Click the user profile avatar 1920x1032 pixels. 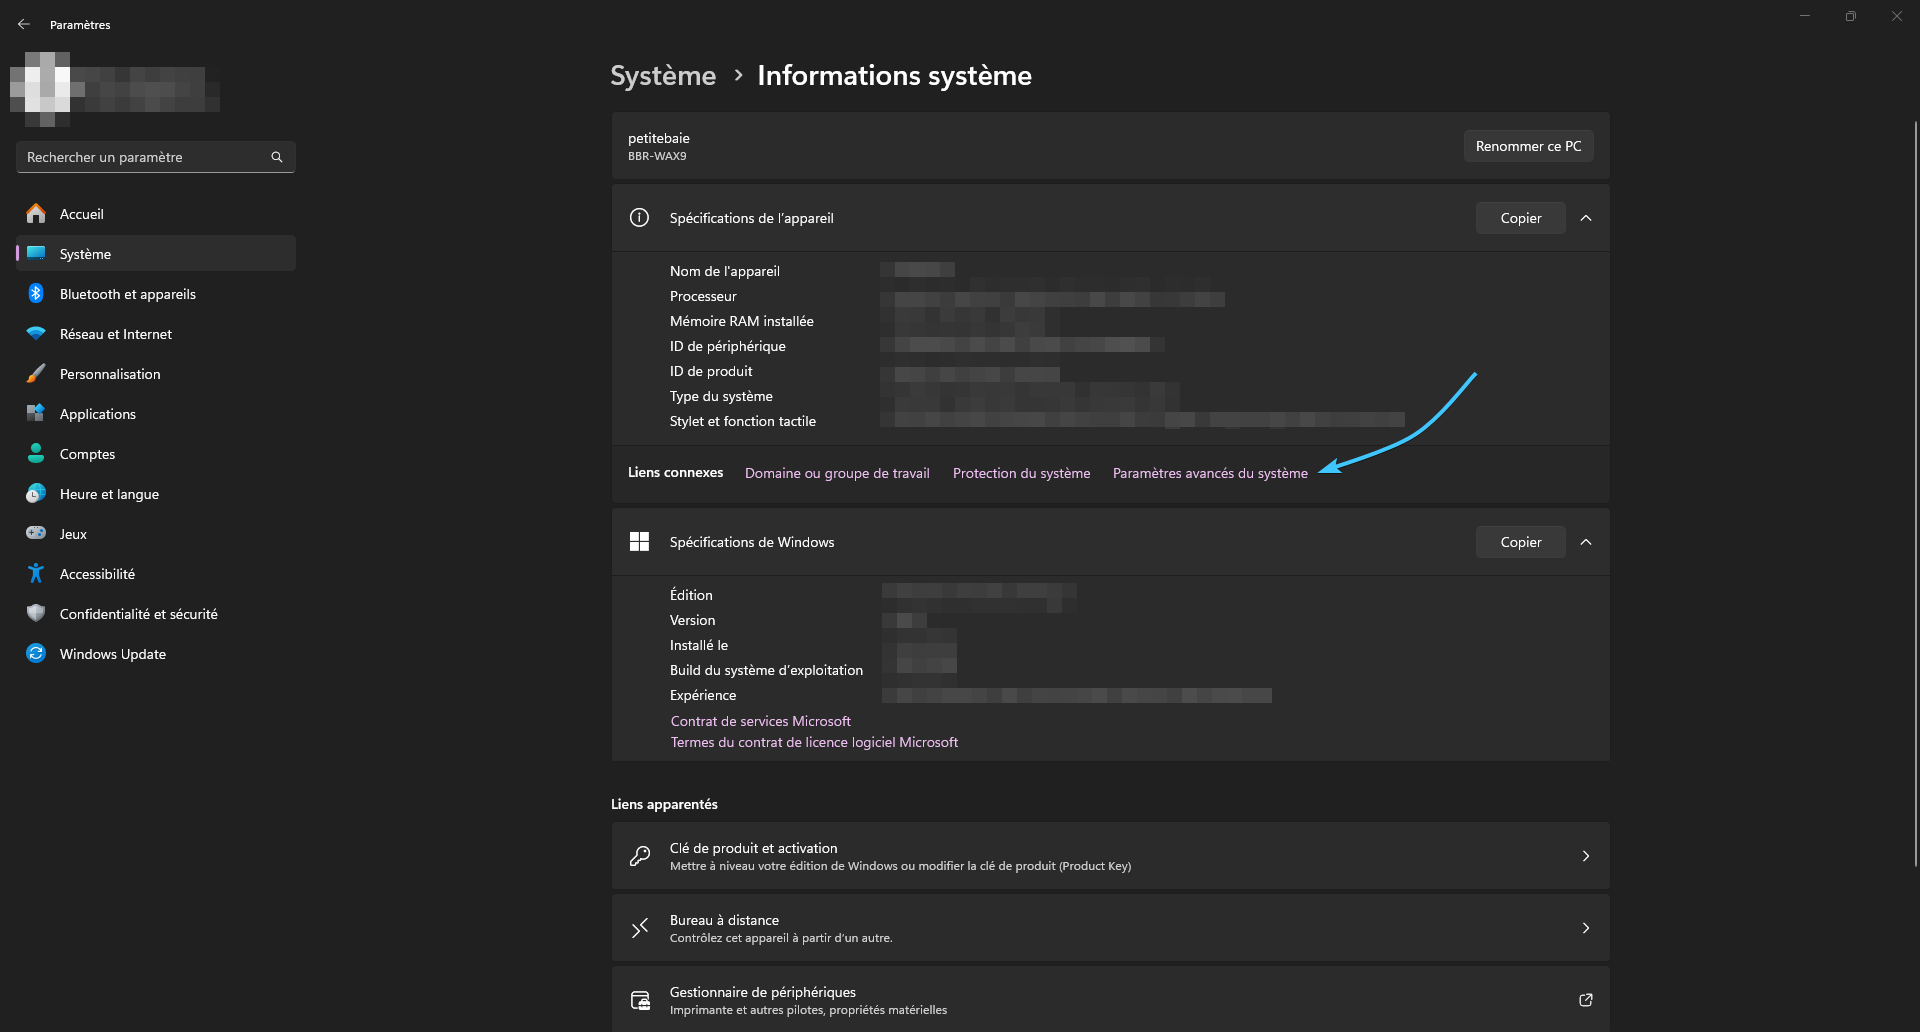(x=47, y=89)
